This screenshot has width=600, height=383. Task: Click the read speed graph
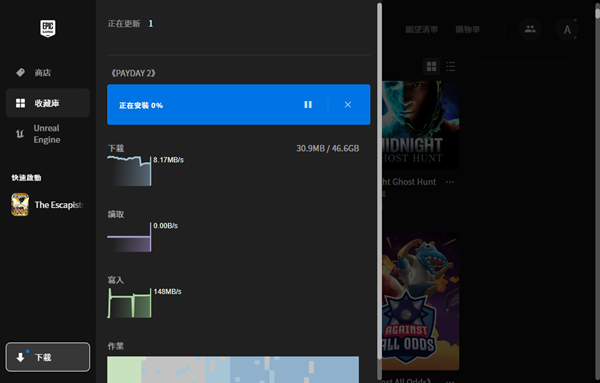coord(129,237)
